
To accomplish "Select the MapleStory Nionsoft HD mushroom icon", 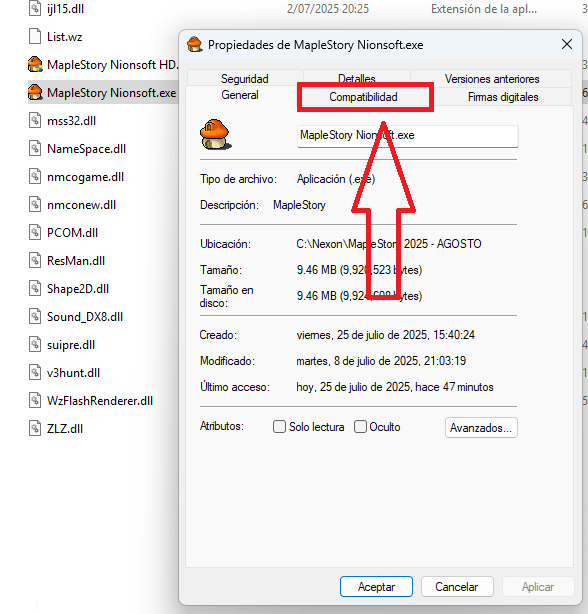I will [35, 65].
